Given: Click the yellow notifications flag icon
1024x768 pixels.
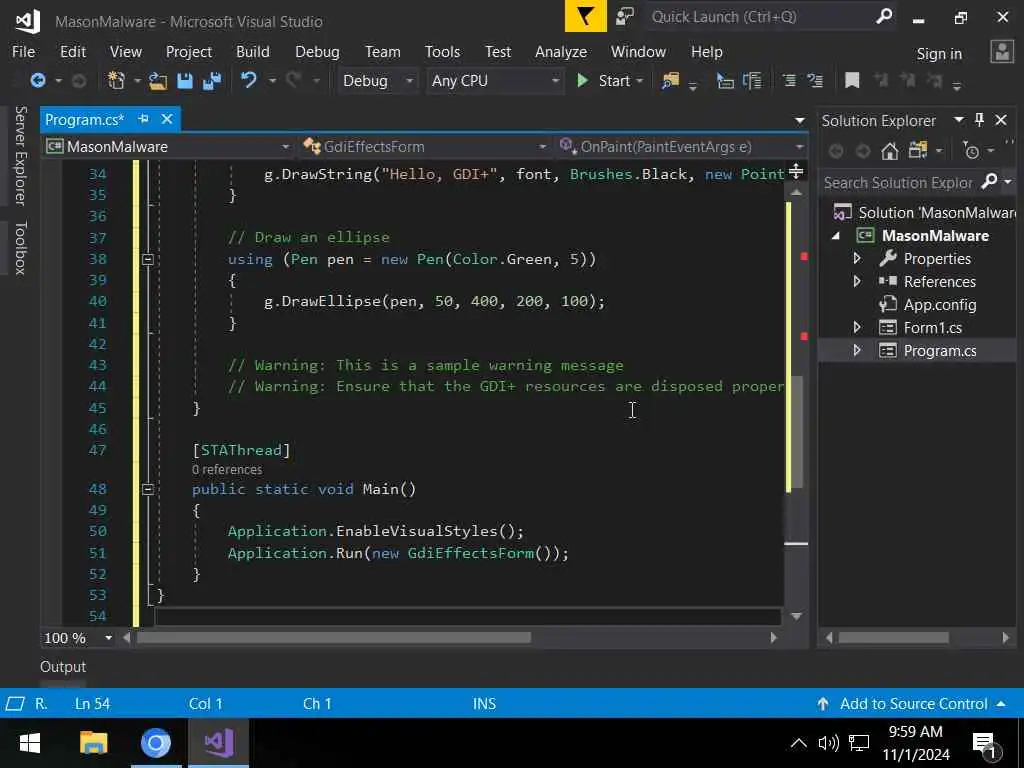Looking at the screenshot, I should coord(585,16).
